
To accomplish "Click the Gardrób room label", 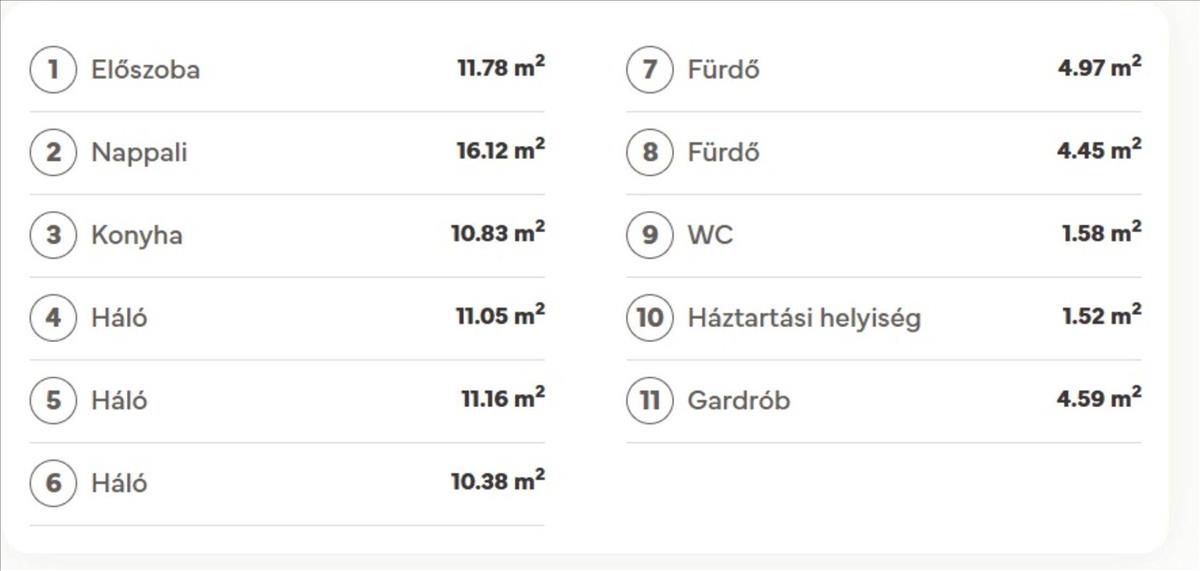I will [738, 401].
